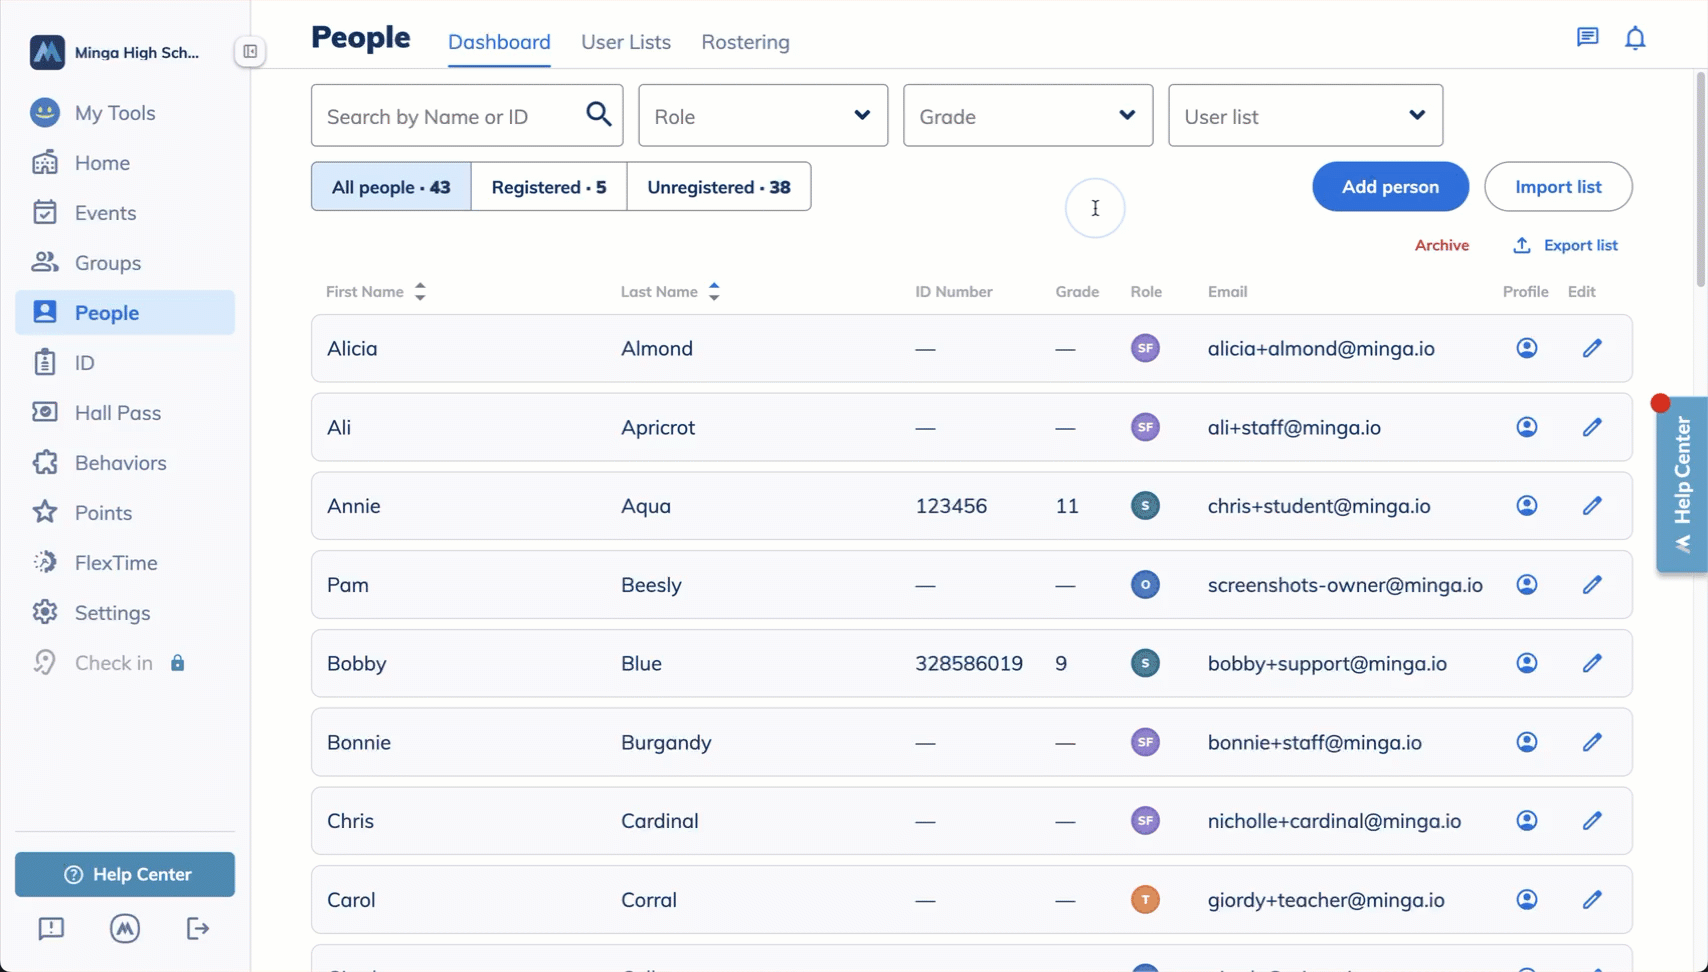Open the notifications bell icon
The height and width of the screenshot is (972, 1708).
(1635, 38)
